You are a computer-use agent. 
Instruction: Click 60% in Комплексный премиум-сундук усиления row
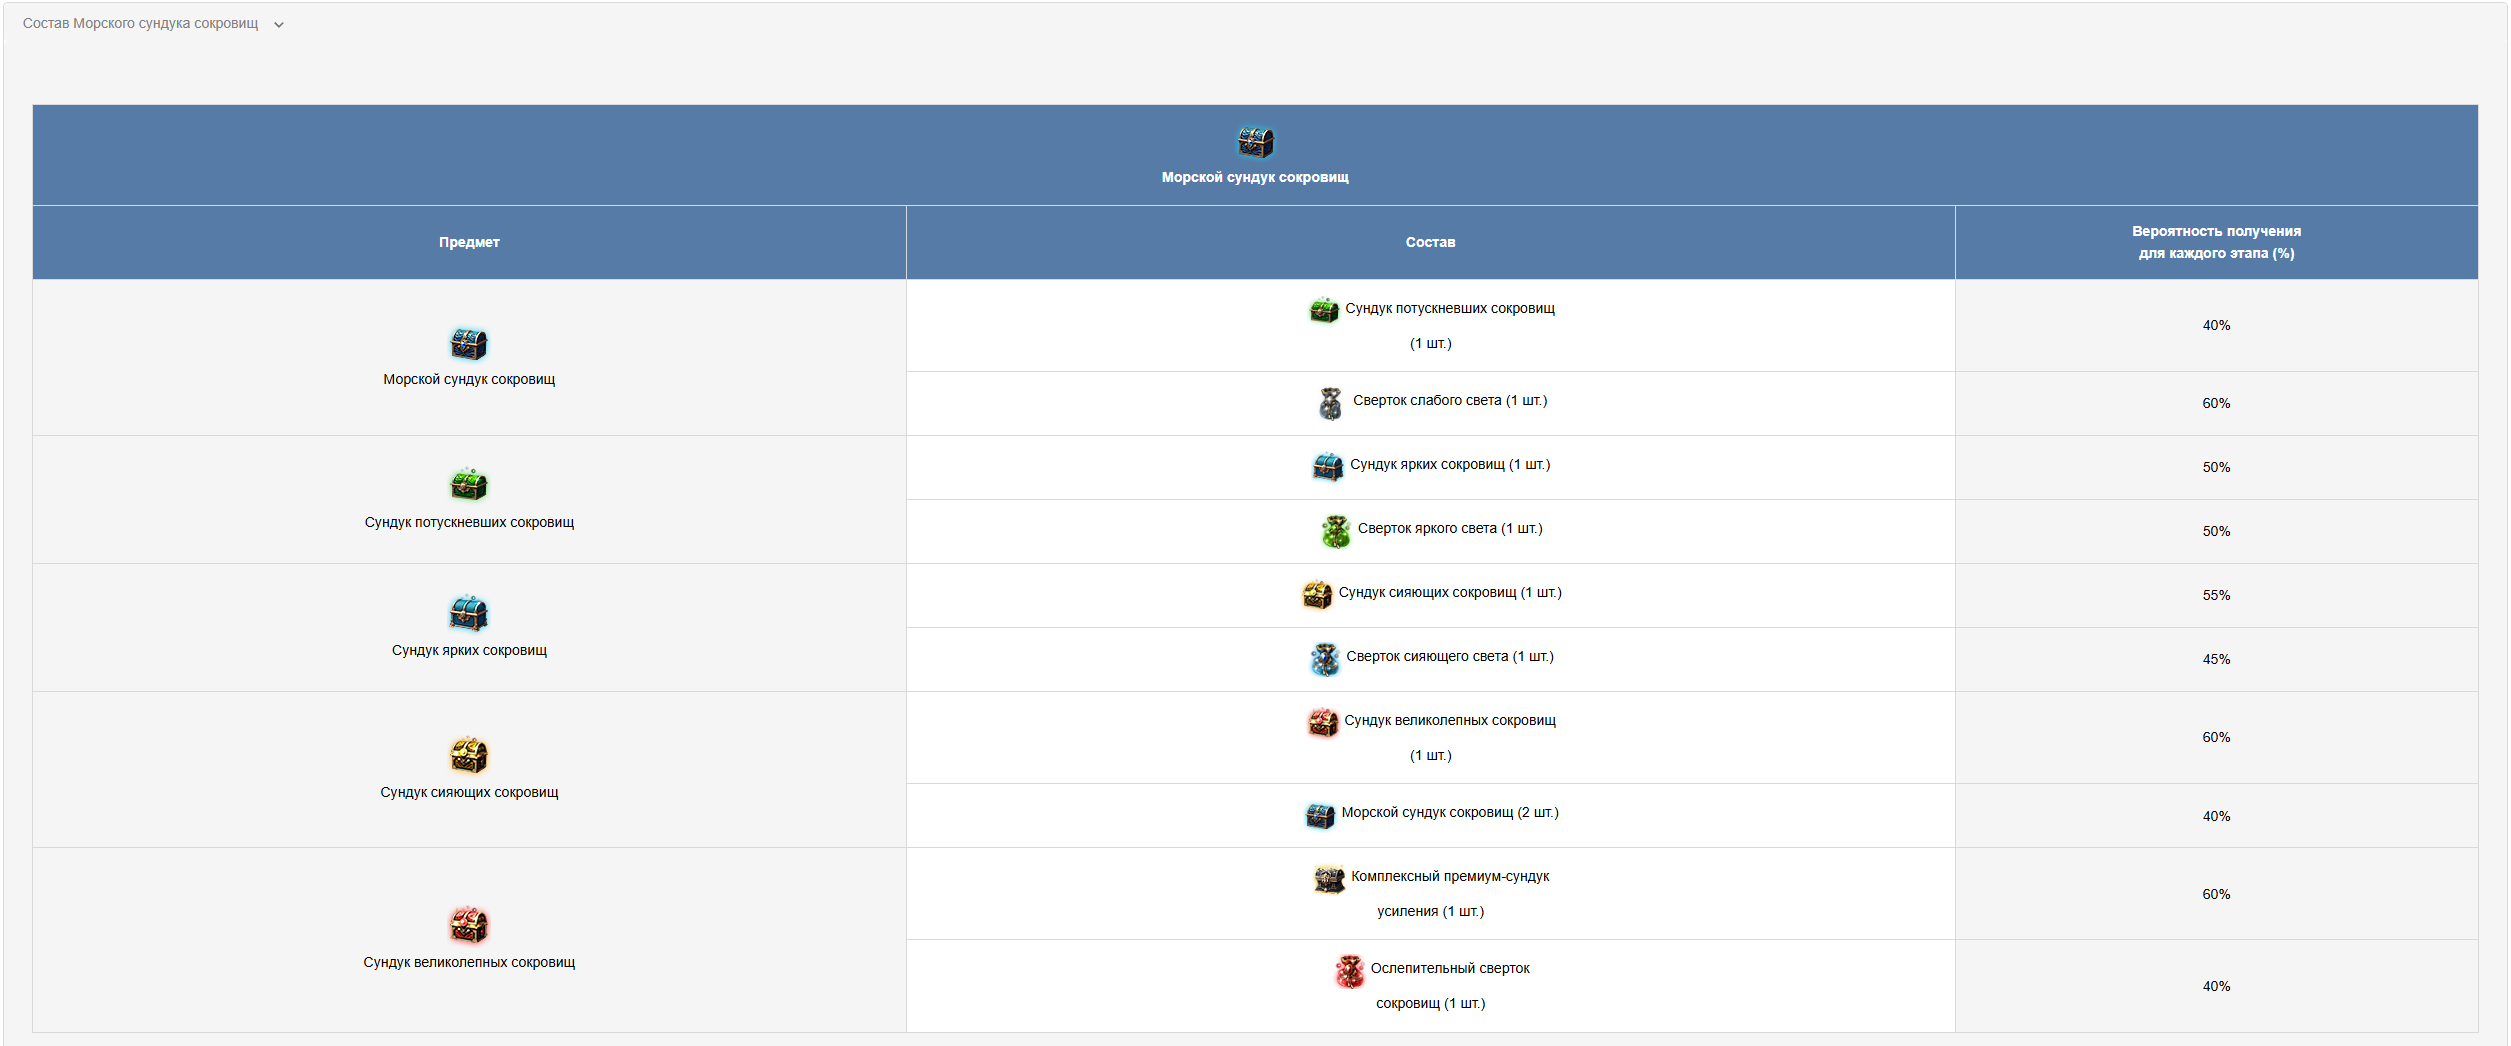point(2216,895)
